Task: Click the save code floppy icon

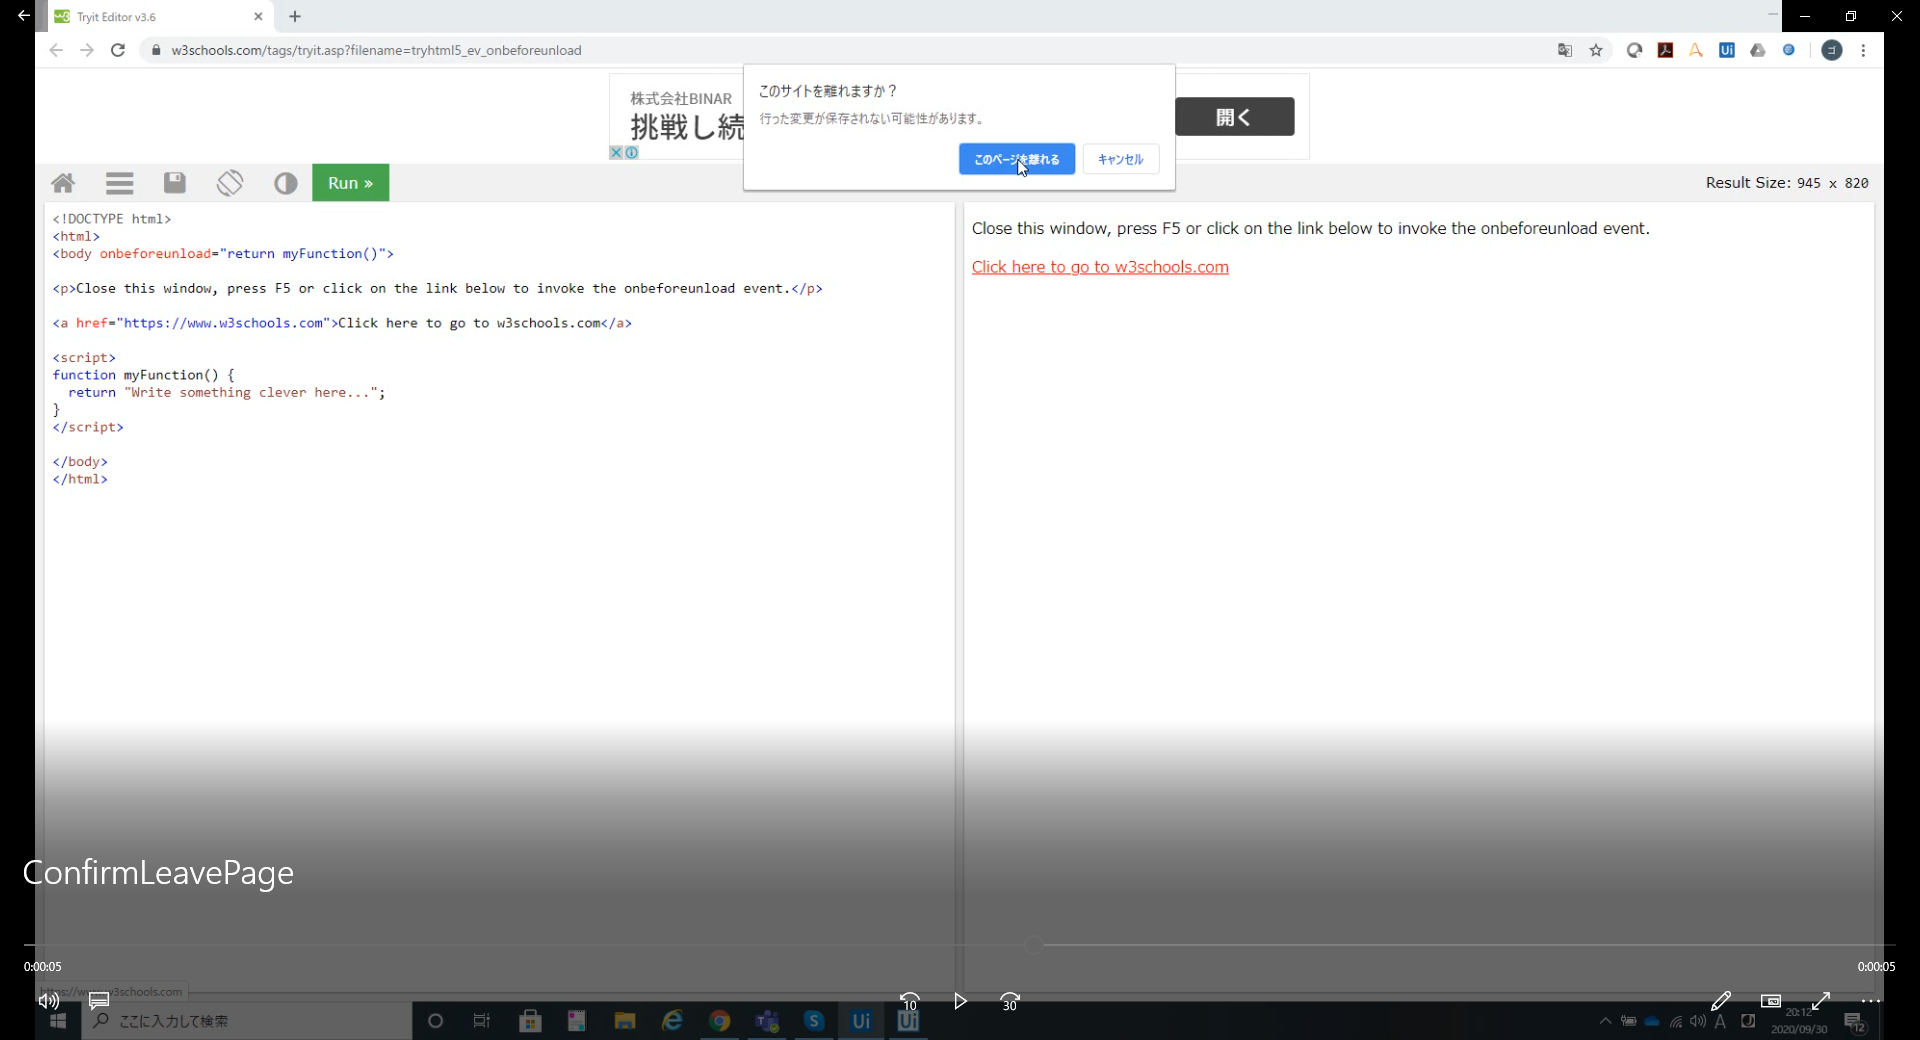Action: click(x=175, y=183)
